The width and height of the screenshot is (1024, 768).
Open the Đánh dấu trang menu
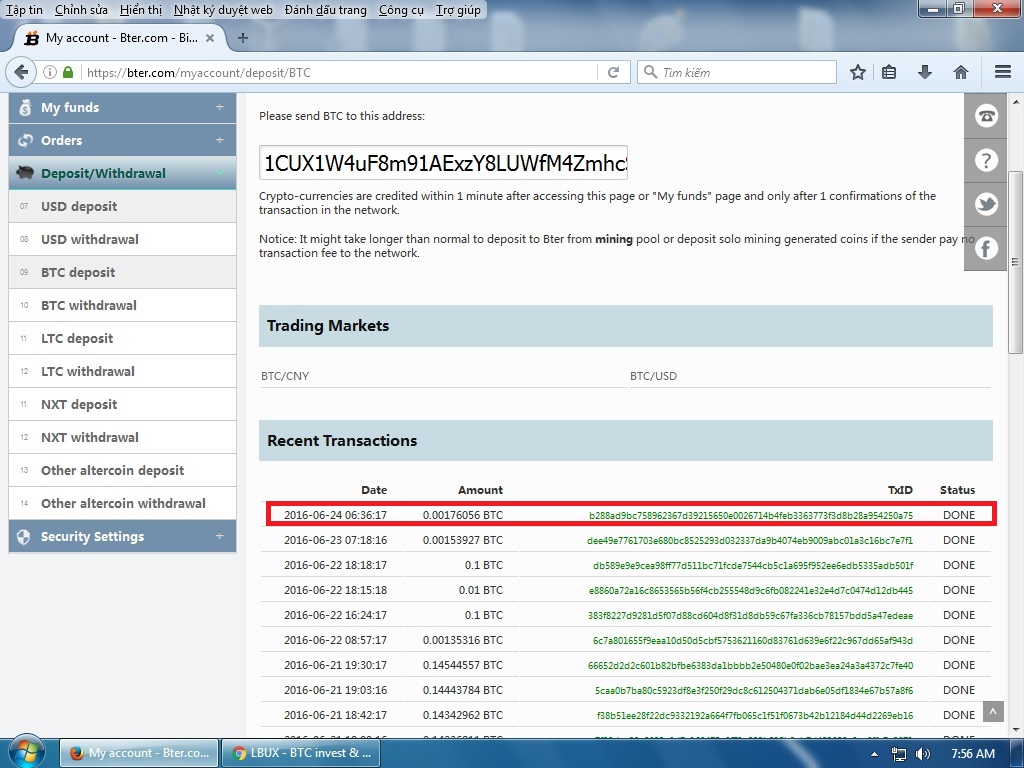325,10
